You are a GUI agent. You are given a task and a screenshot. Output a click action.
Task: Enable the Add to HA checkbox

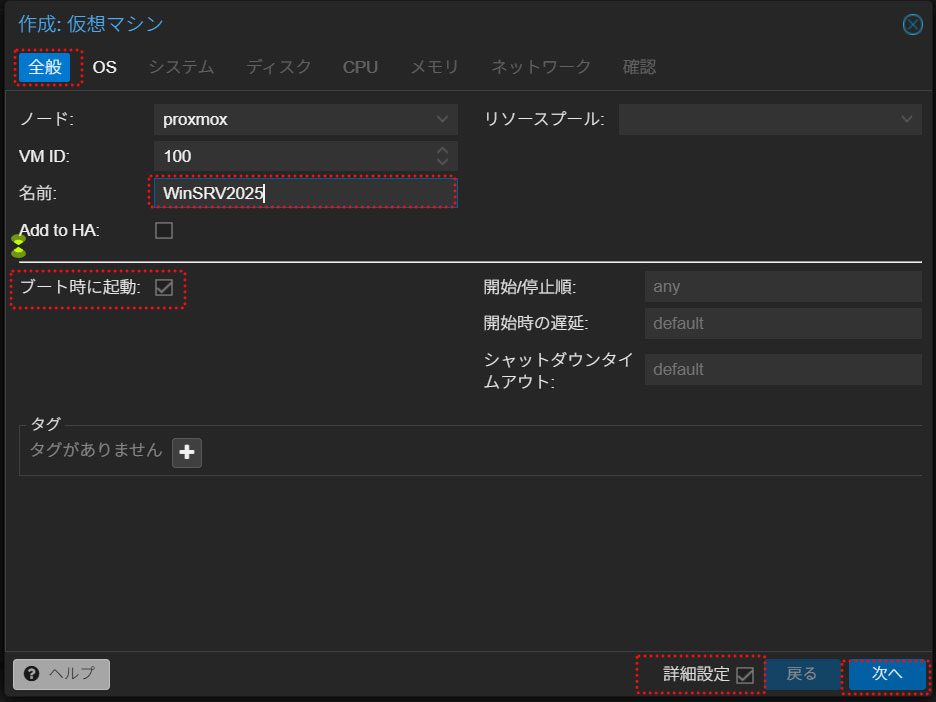(164, 231)
